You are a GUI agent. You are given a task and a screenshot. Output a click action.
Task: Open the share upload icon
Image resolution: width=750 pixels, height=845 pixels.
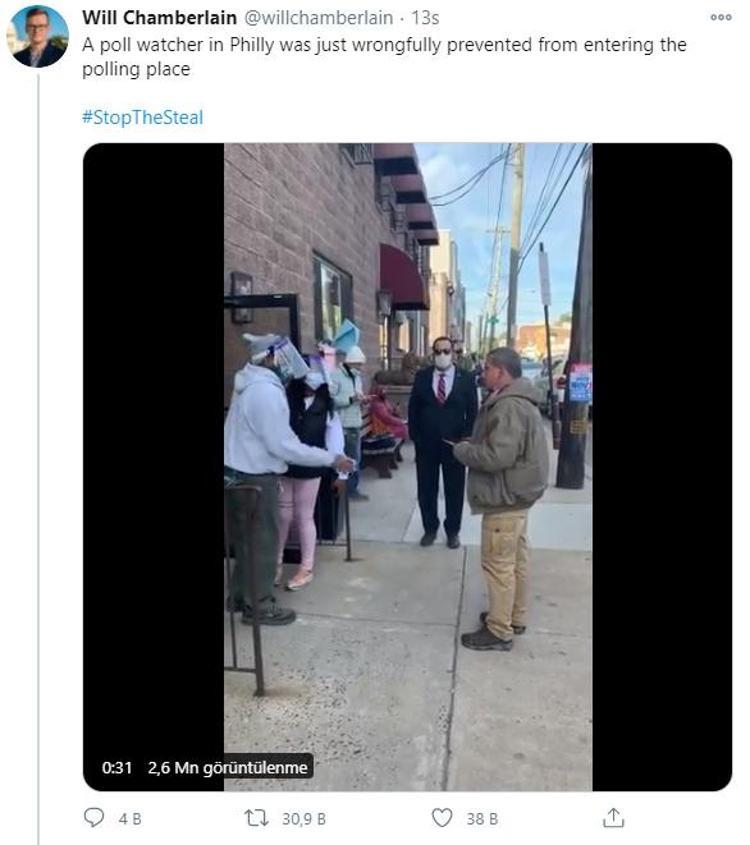tap(613, 818)
